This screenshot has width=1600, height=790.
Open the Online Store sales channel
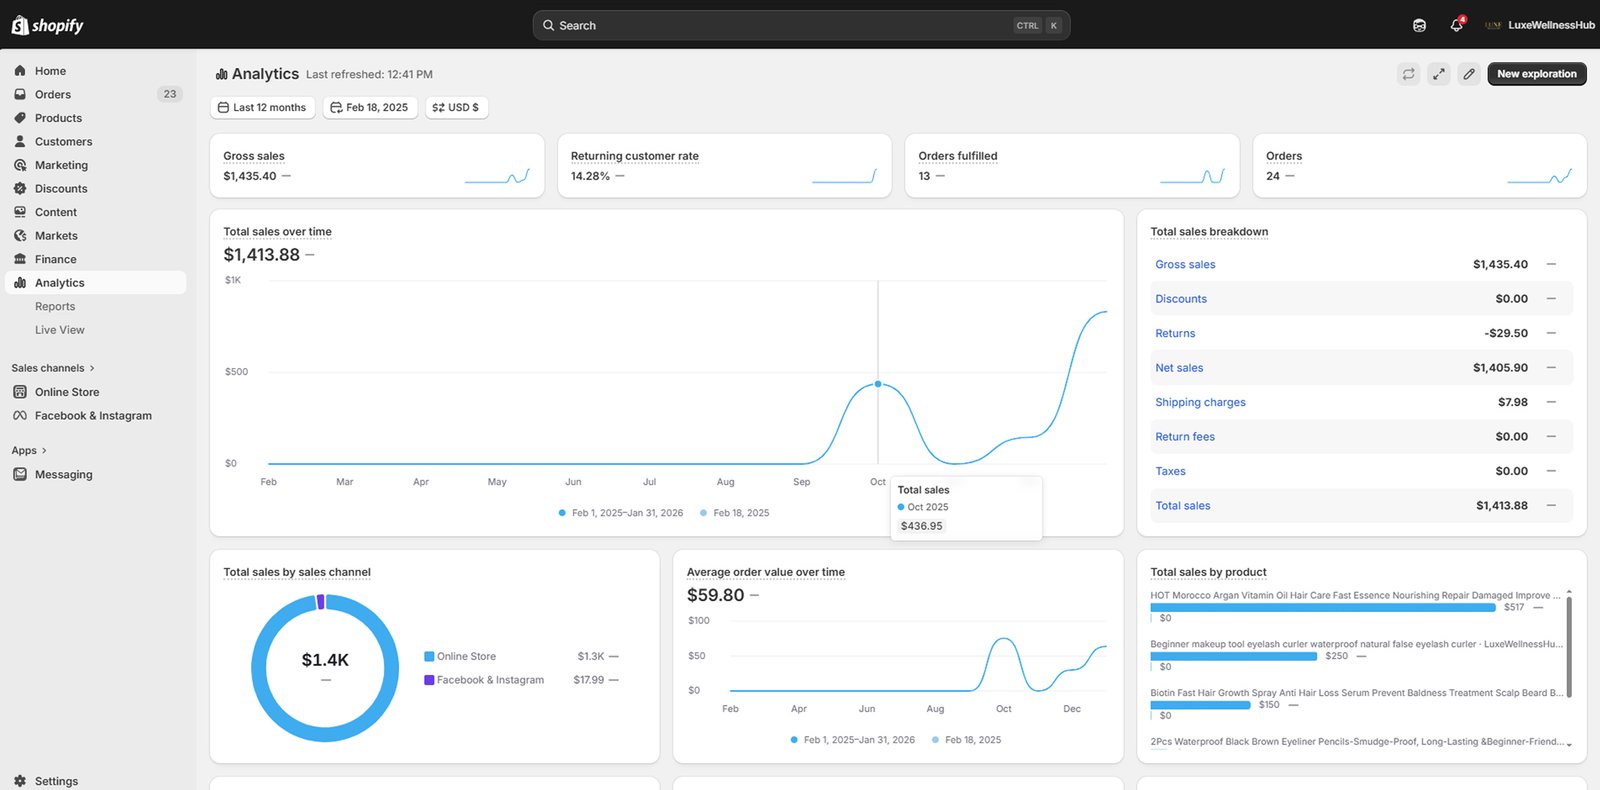[x=66, y=392]
